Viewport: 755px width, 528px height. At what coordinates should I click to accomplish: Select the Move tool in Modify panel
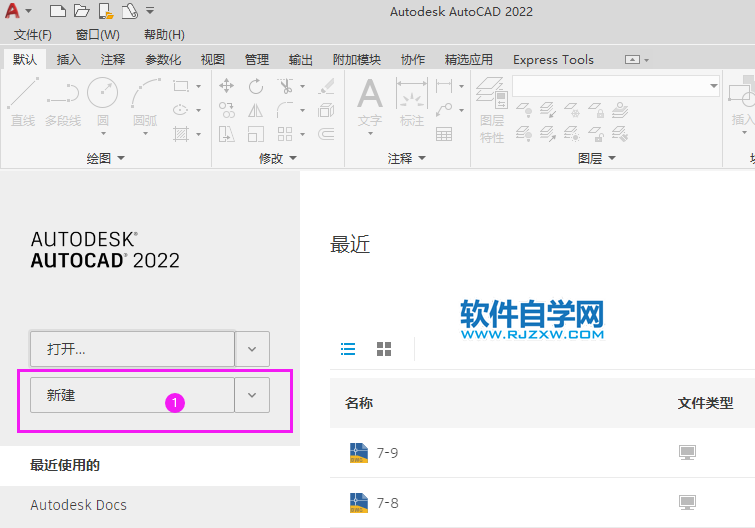[x=227, y=87]
